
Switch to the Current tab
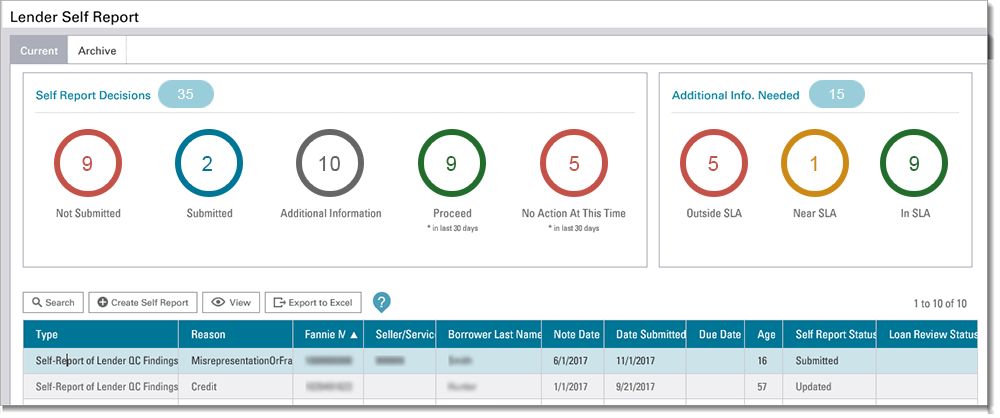point(39,50)
